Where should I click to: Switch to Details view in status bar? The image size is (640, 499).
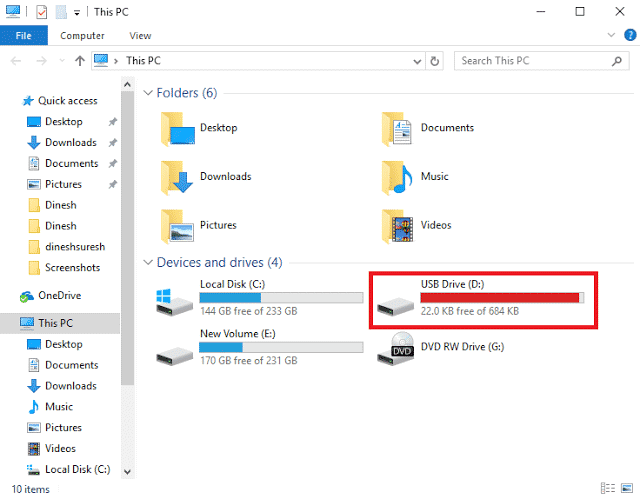point(608,488)
